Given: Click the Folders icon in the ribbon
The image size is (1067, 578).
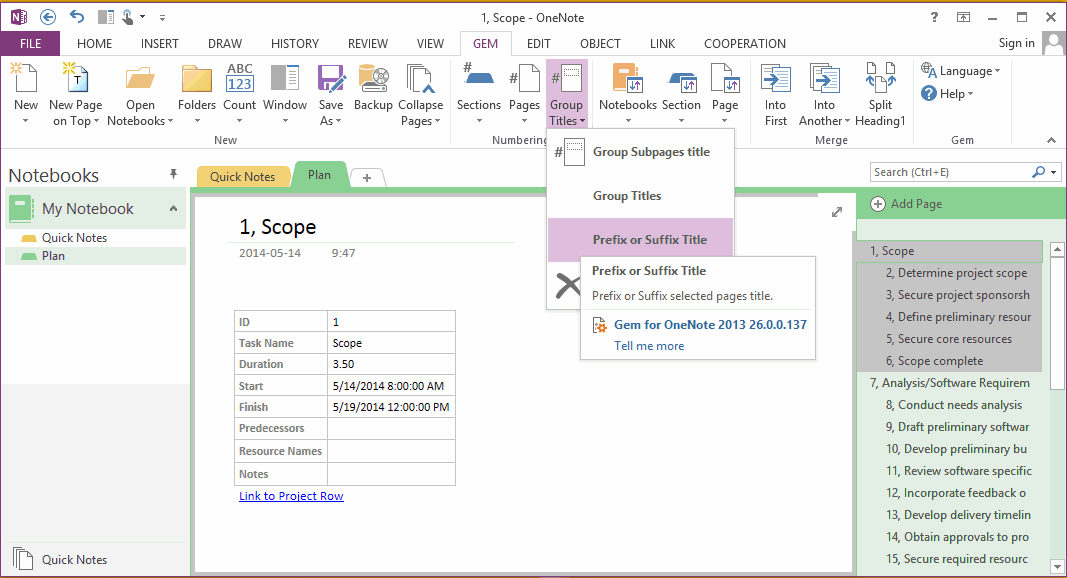Looking at the screenshot, I should (x=196, y=78).
